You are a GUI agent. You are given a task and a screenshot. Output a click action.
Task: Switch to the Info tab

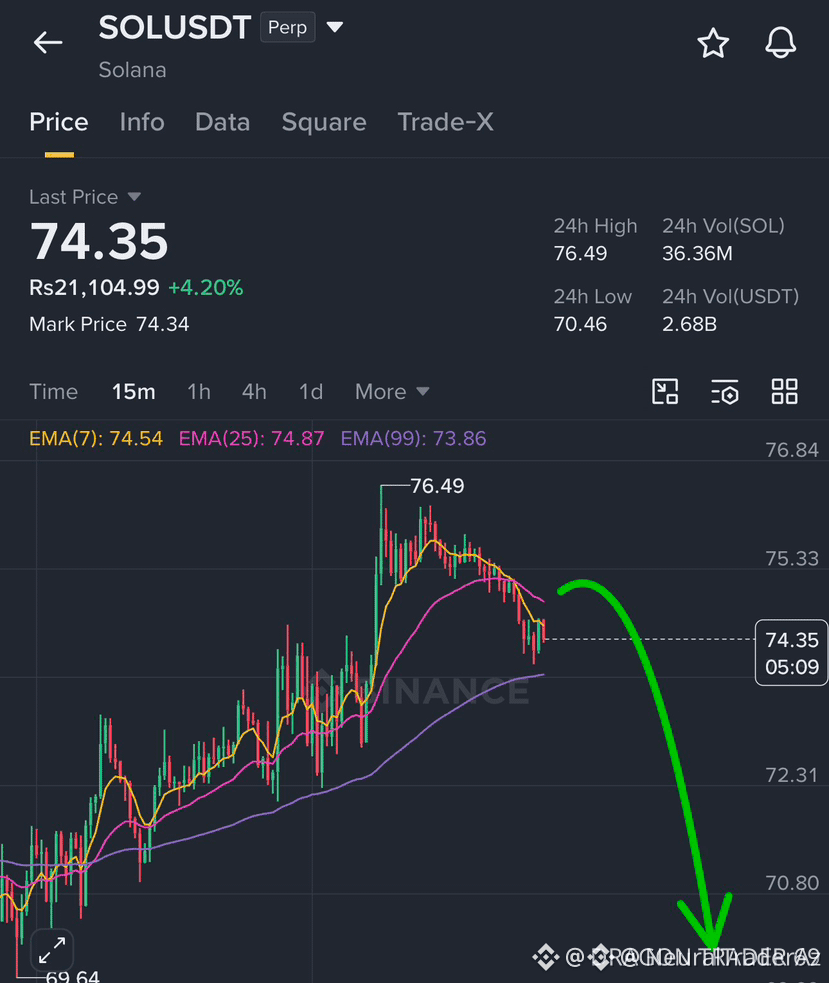click(142, 122)
